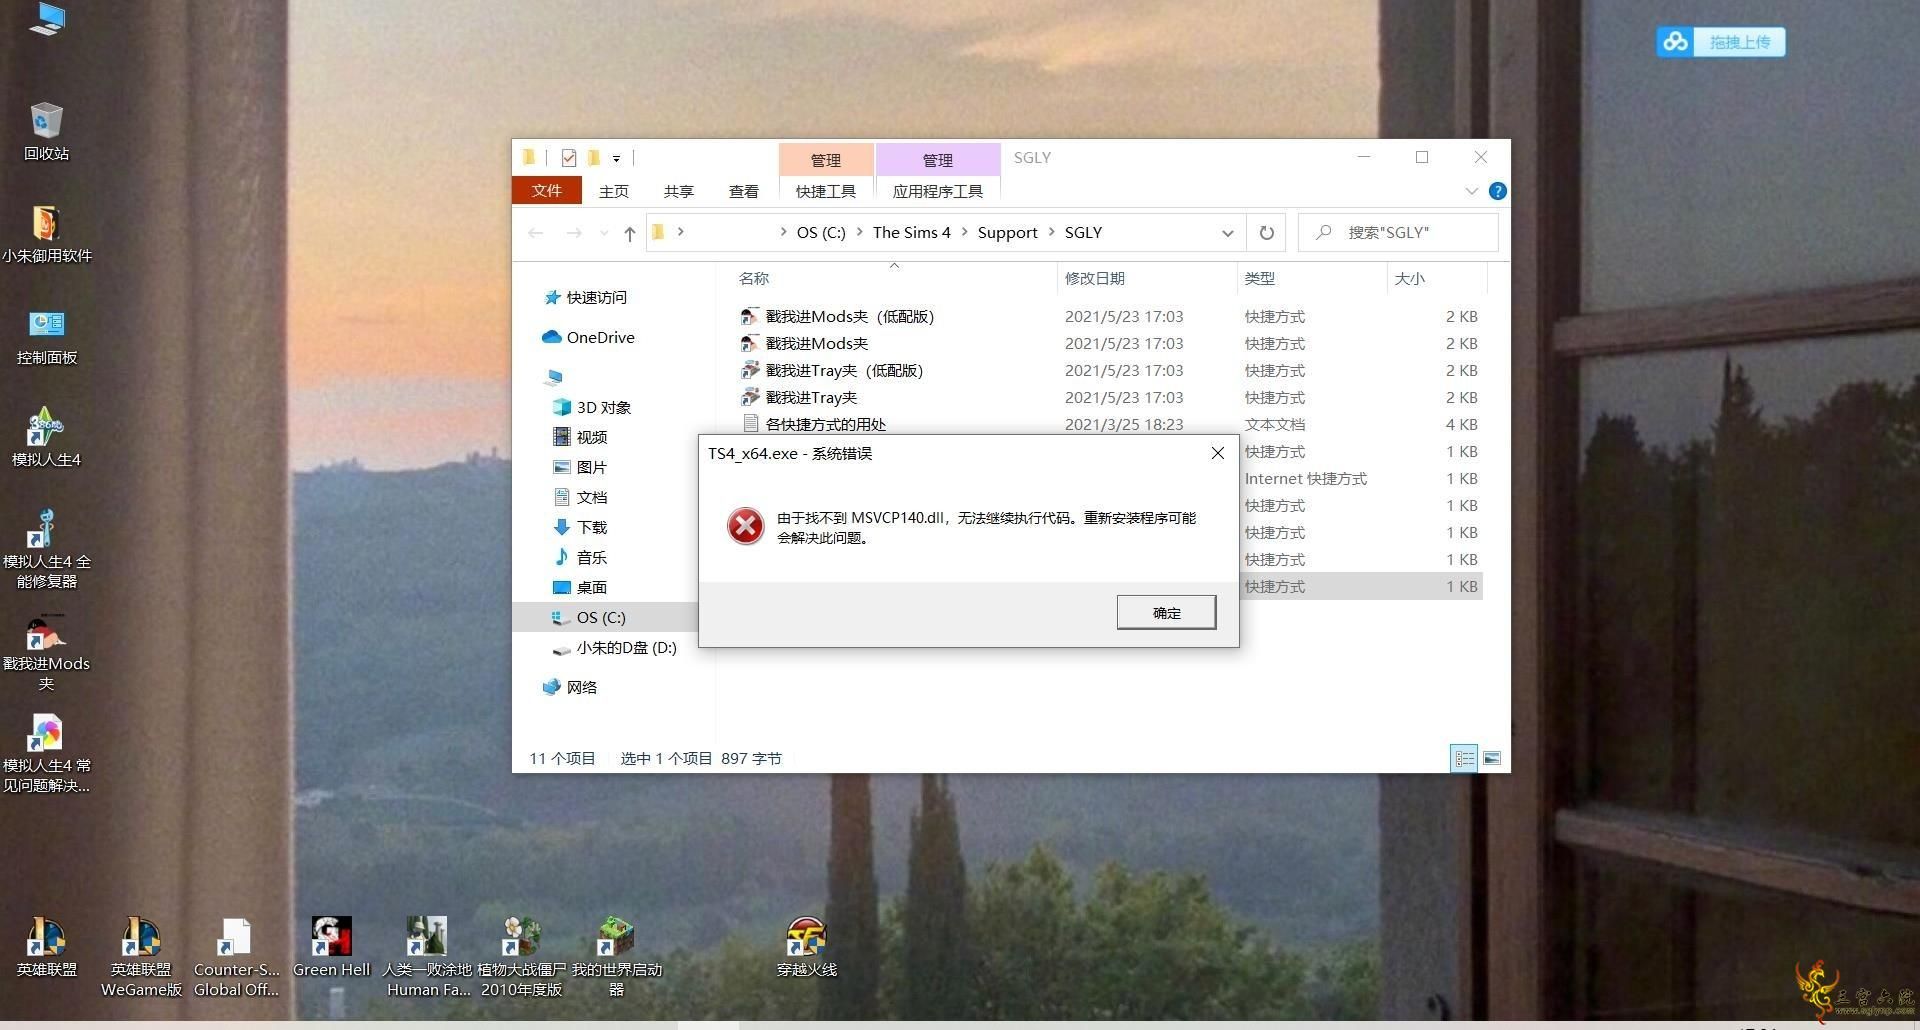The image size is (1920, 1030).
Task: Open the 查看 ribbon tab
Action: (x=743, y=191)
